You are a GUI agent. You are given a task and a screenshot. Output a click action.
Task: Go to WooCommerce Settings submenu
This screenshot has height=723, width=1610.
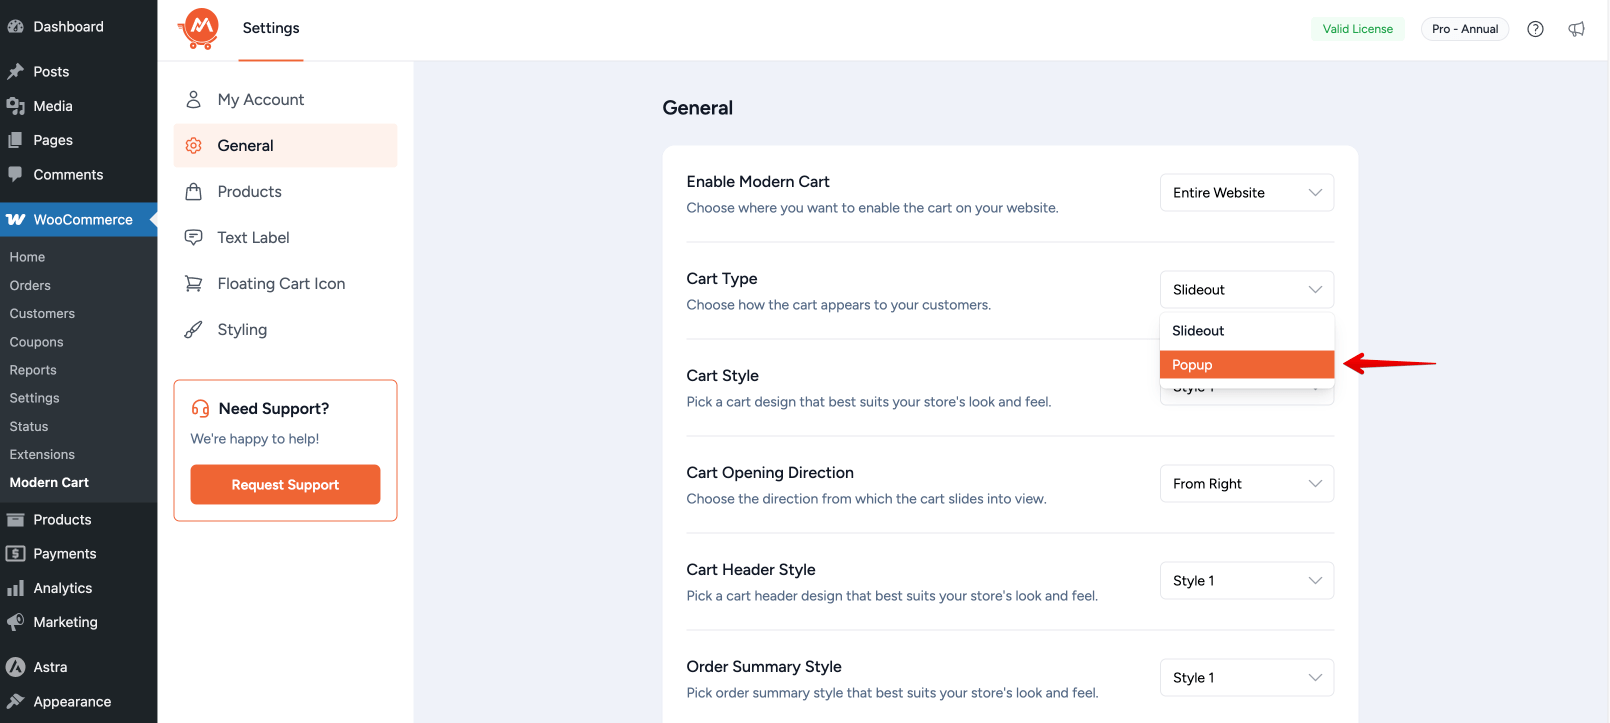tap(35, 398)
